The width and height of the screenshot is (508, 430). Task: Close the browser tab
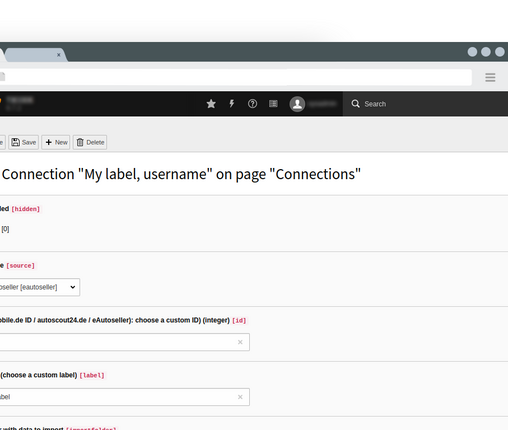59,55
